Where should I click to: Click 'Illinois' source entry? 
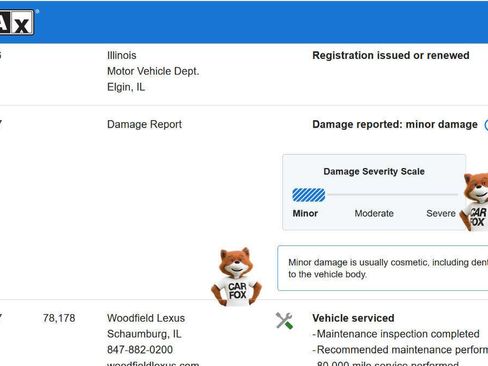point(122,55)
